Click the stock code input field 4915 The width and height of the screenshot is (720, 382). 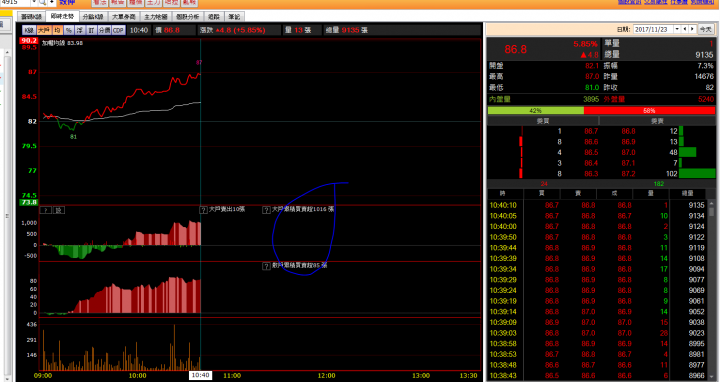pos(15,3)
